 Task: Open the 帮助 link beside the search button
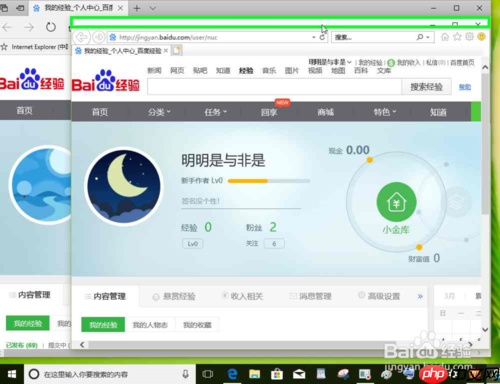coord(465,87)
